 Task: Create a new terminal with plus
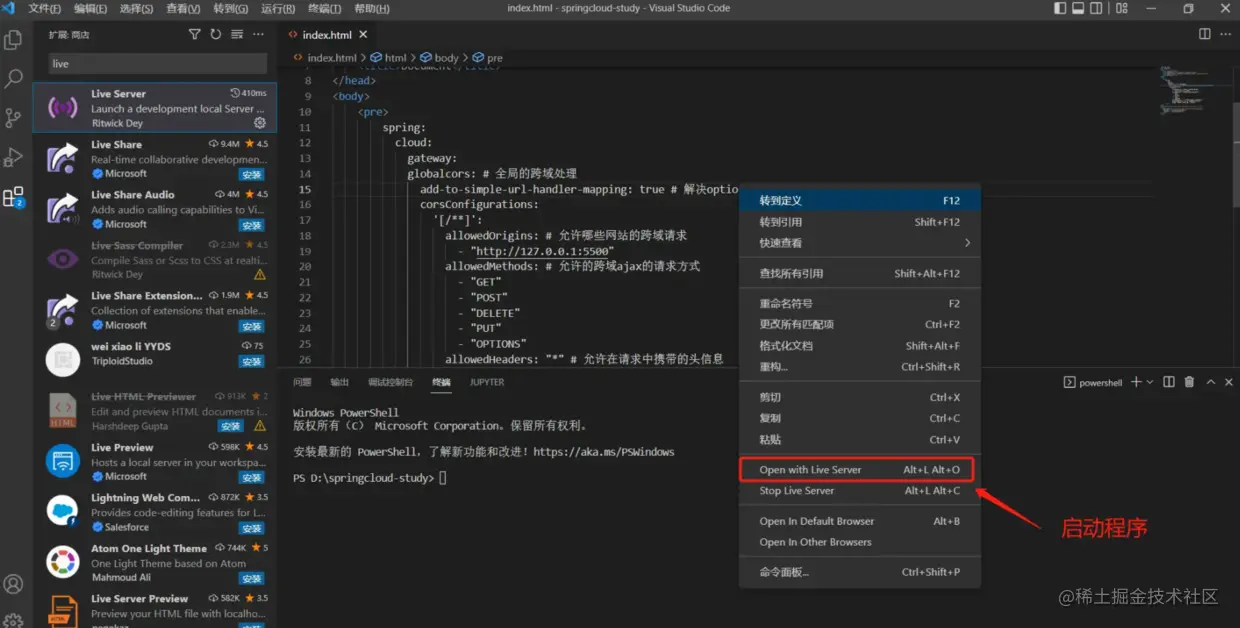click(x=1136, y=382)
